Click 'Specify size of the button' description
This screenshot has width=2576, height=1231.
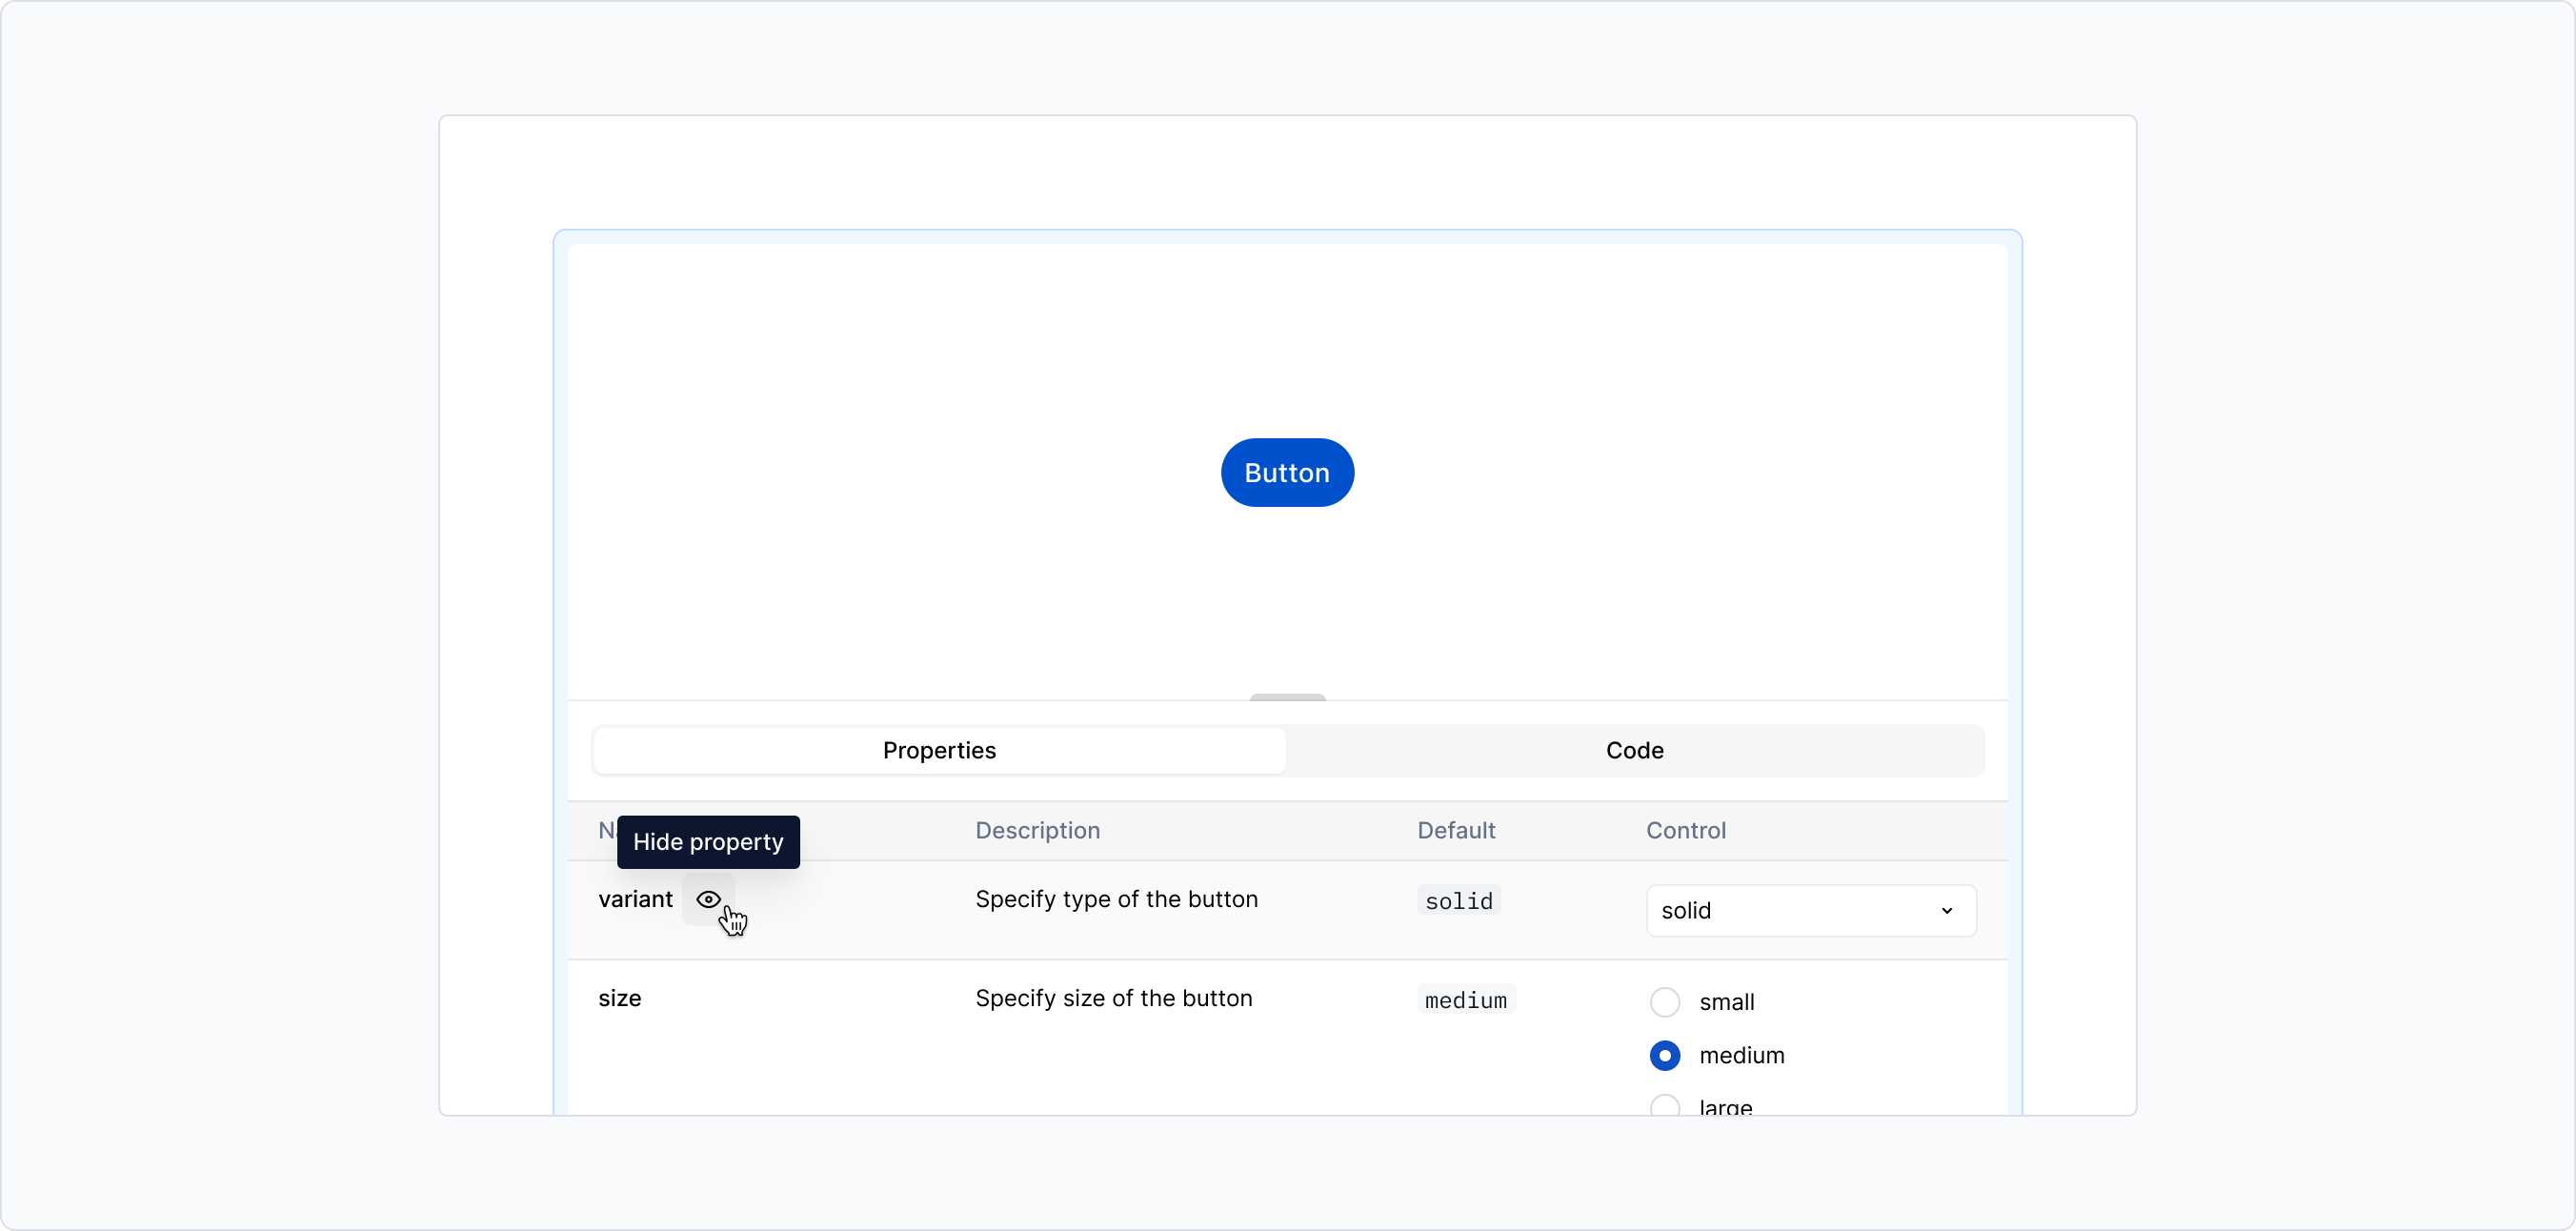1113,998
